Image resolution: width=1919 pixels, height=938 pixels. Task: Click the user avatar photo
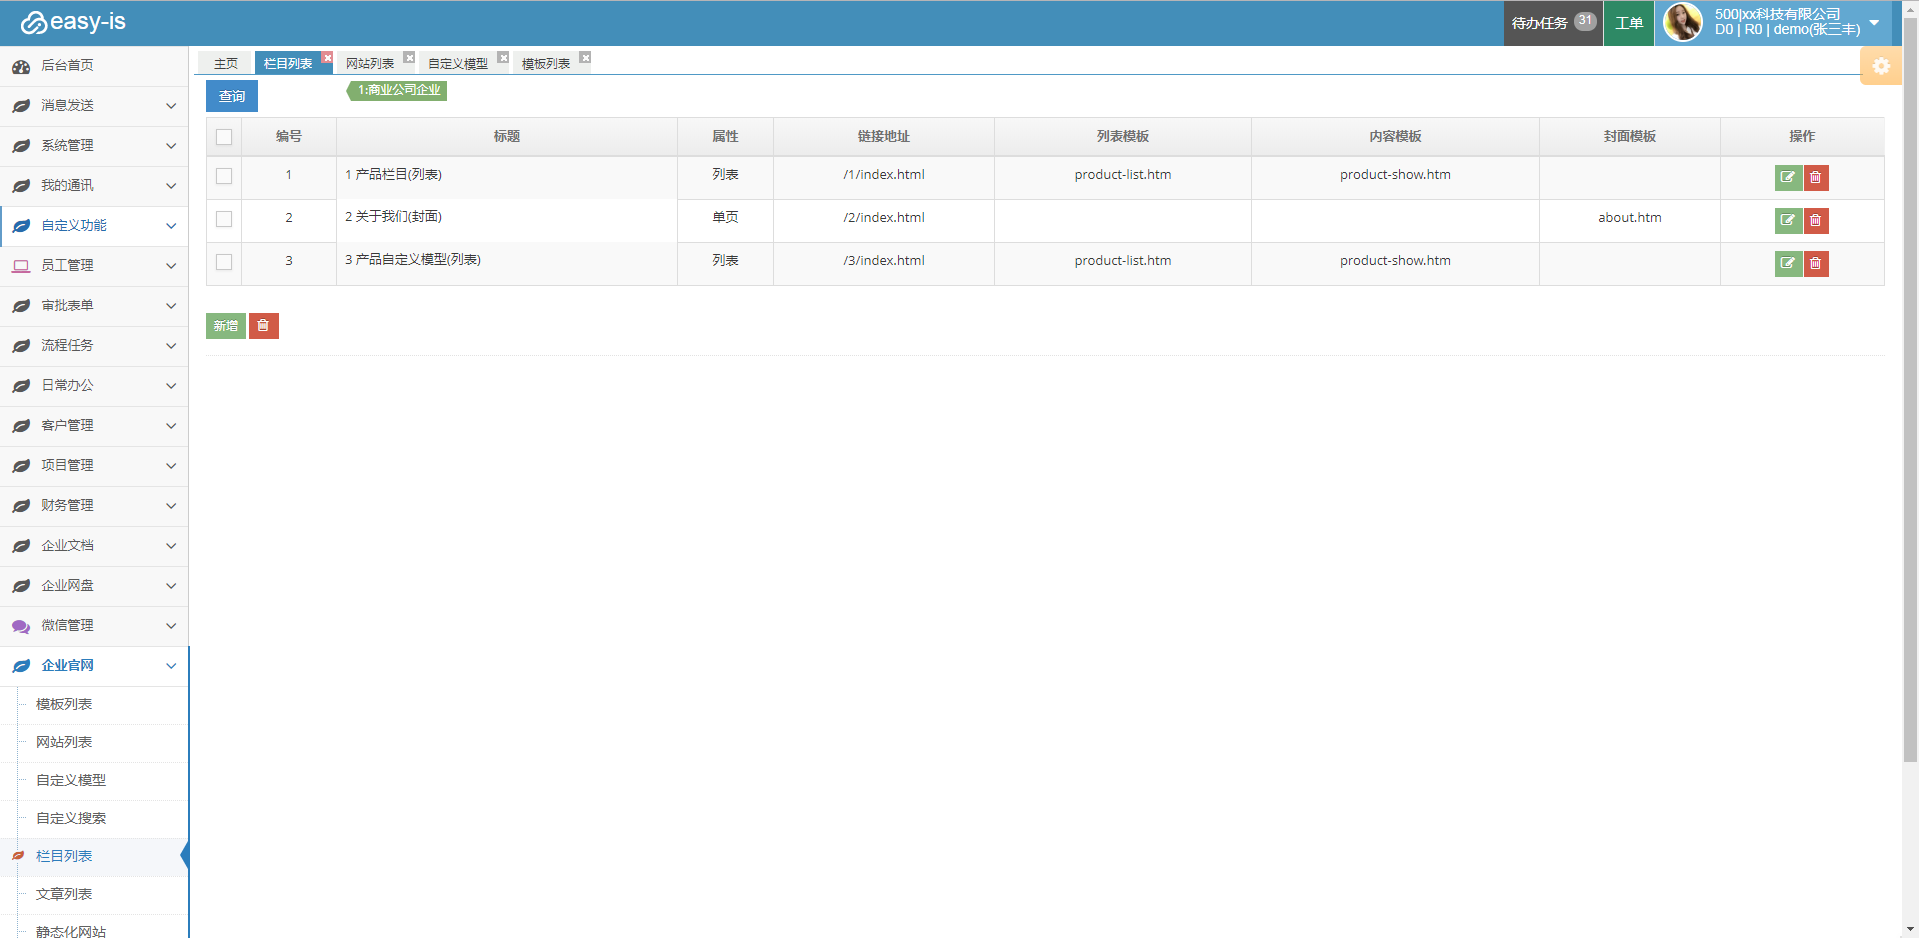pos(1682,22)
